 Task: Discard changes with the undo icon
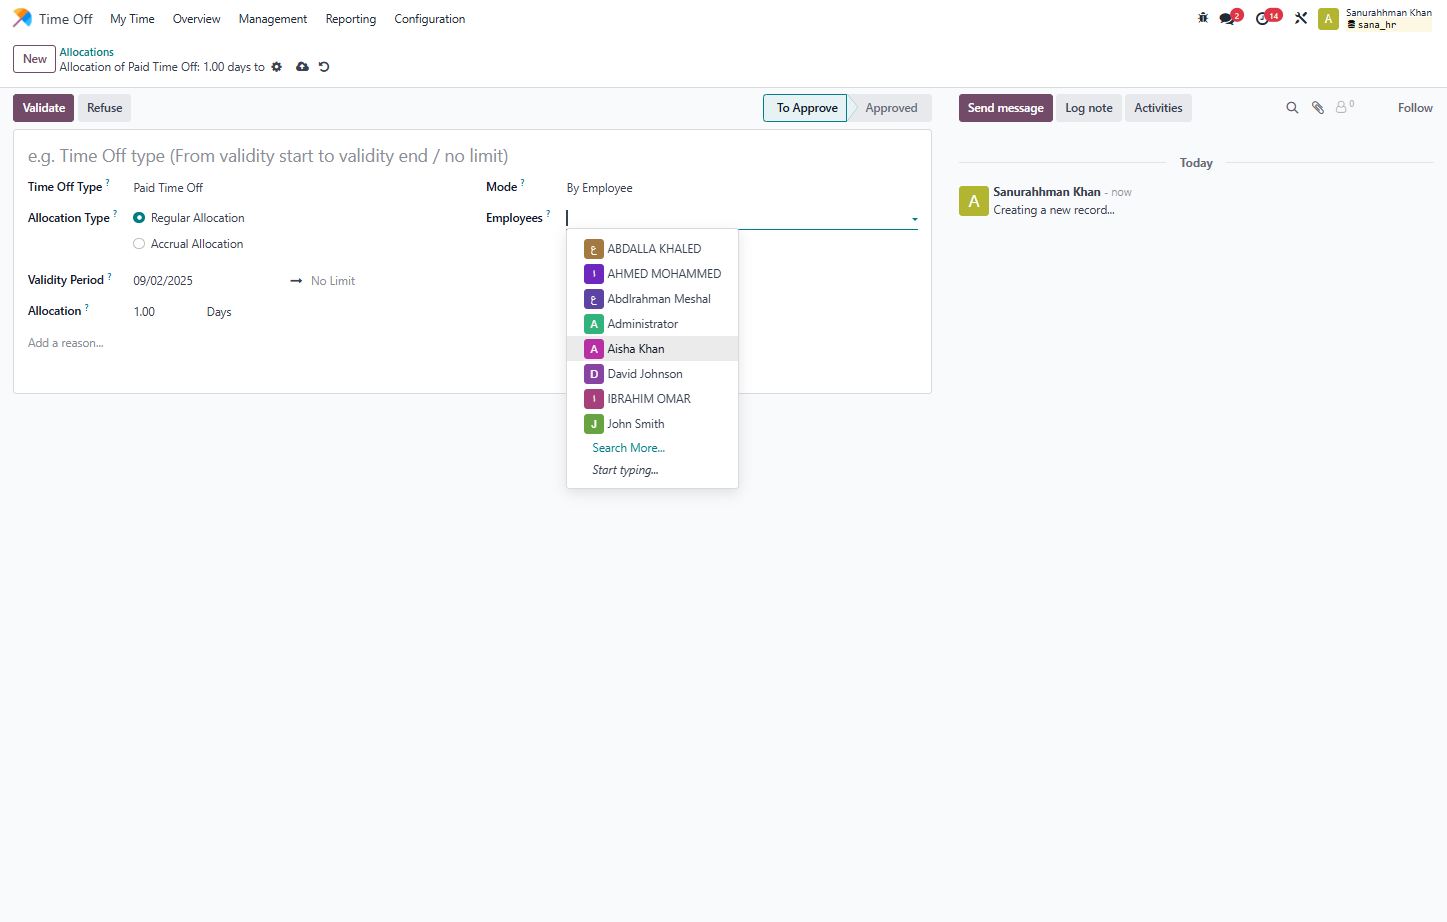324,67
